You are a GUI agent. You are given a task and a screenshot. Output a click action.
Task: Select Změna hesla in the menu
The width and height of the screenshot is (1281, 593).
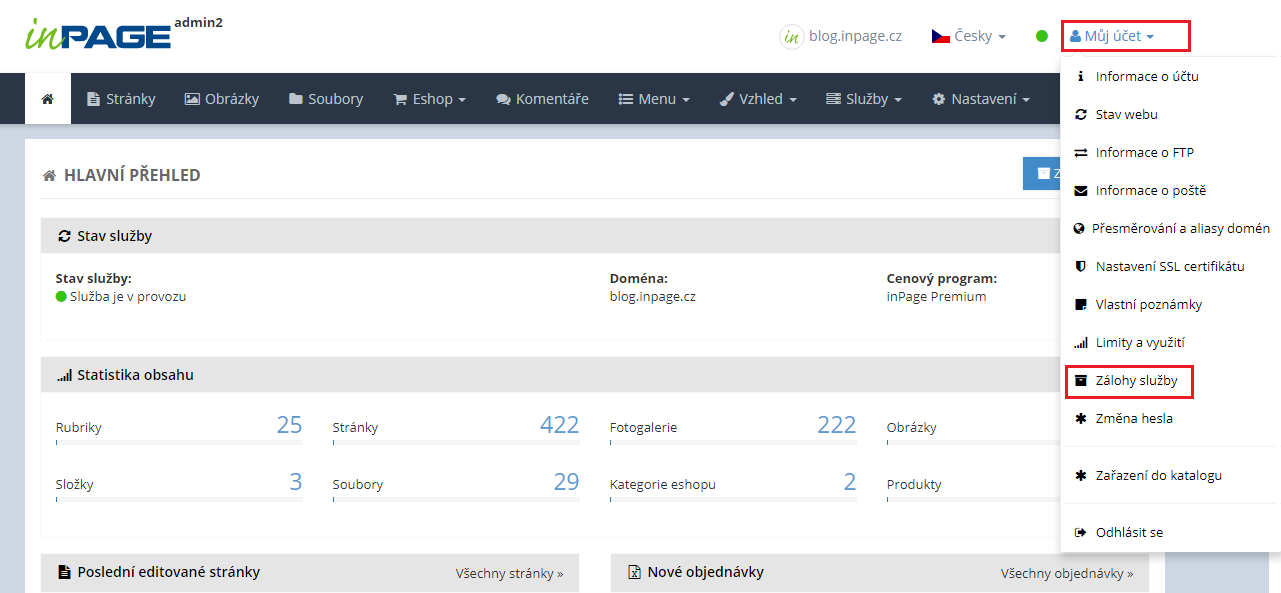tap(1134, 419)
